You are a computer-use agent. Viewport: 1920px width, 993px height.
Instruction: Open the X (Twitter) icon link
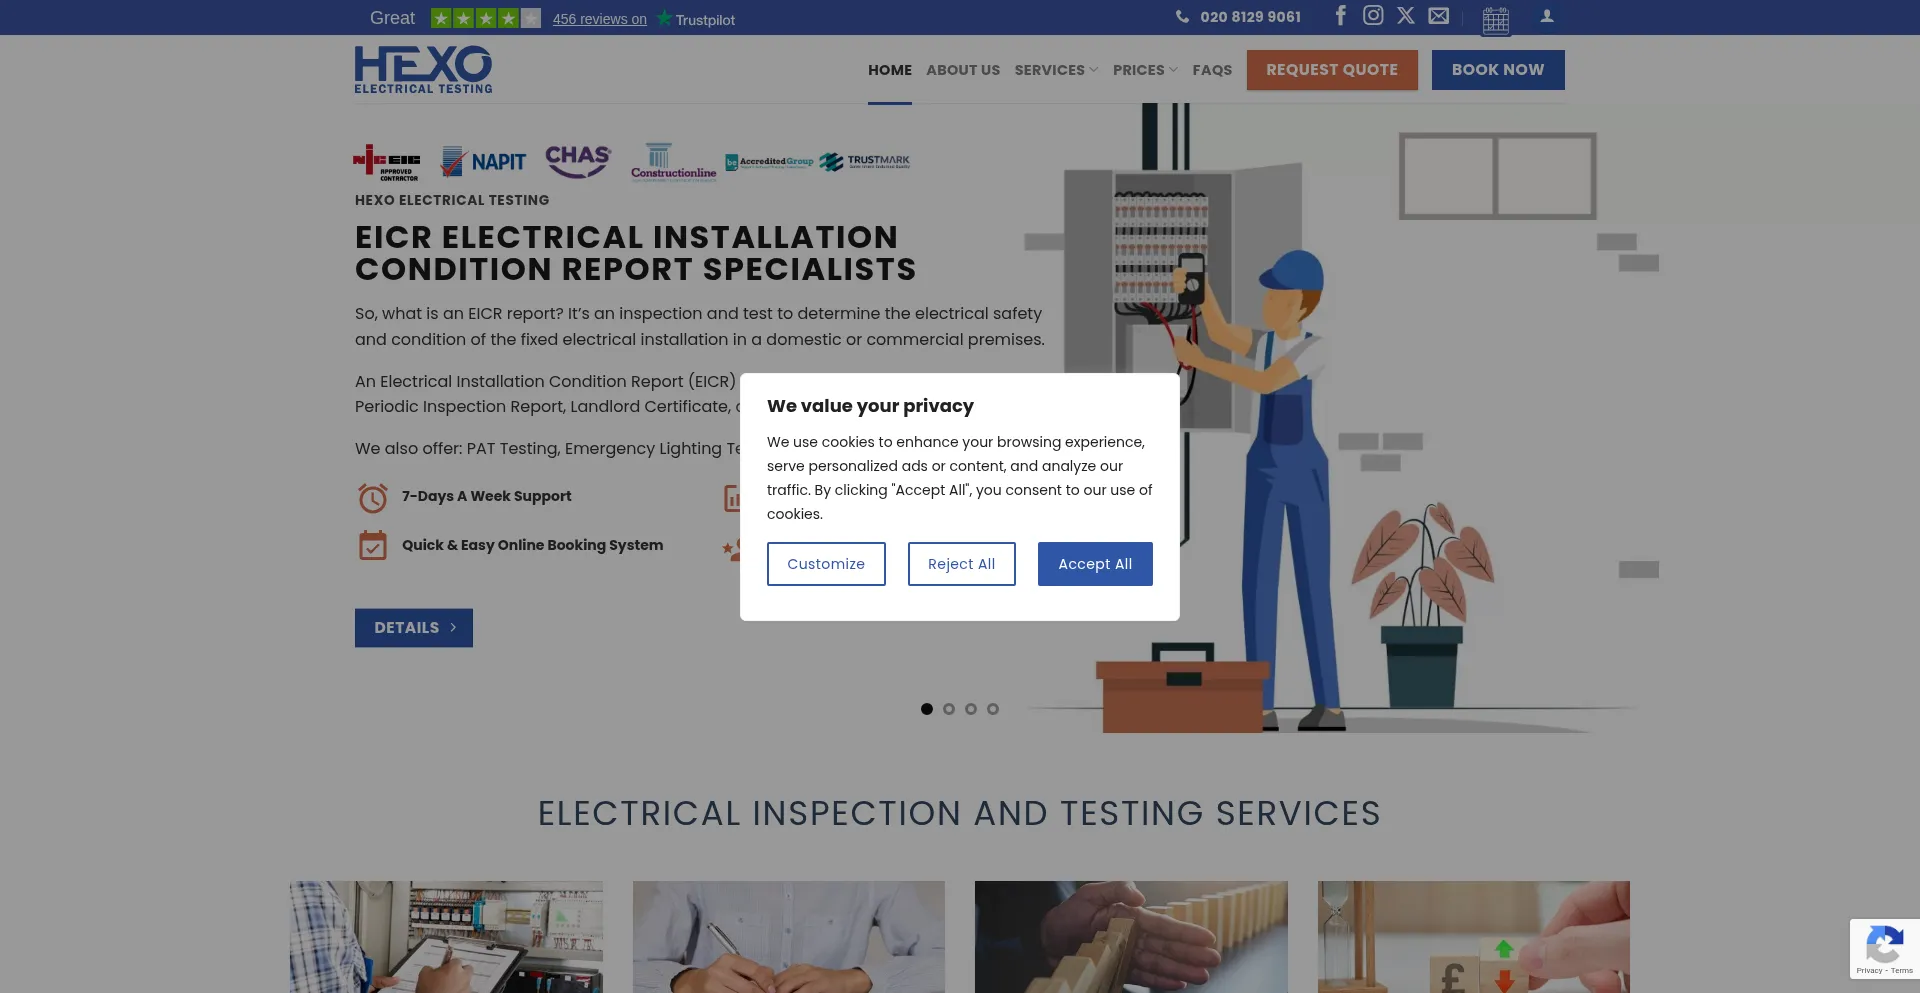click(1406, 15)
